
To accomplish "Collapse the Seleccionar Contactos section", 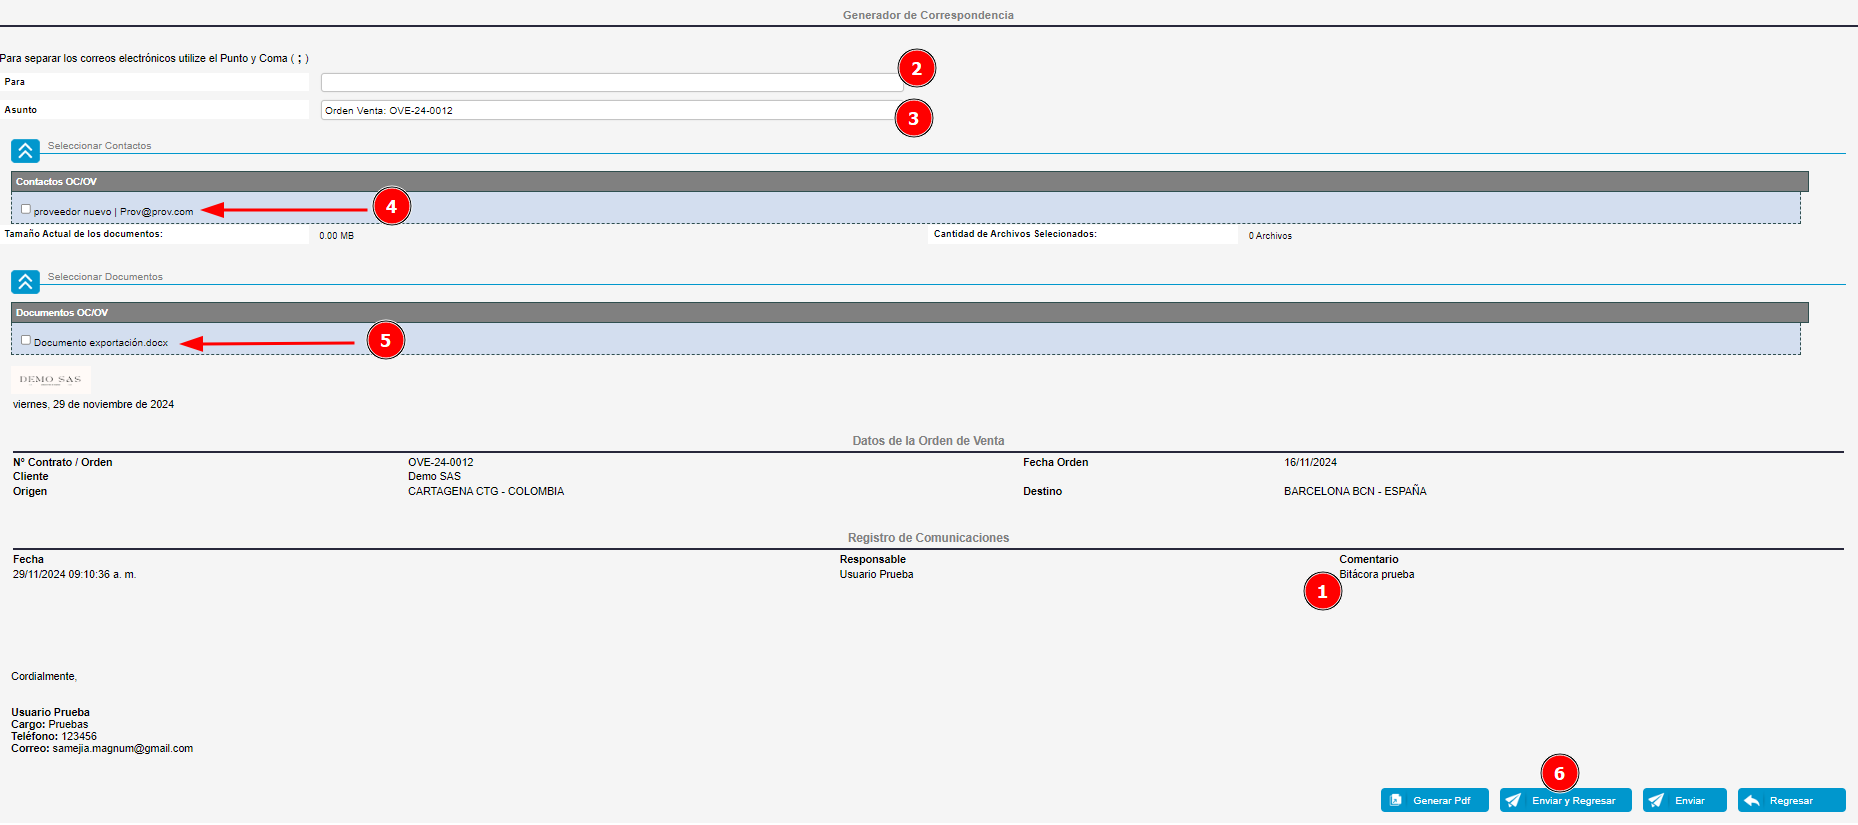I will [x=25, y=151].
